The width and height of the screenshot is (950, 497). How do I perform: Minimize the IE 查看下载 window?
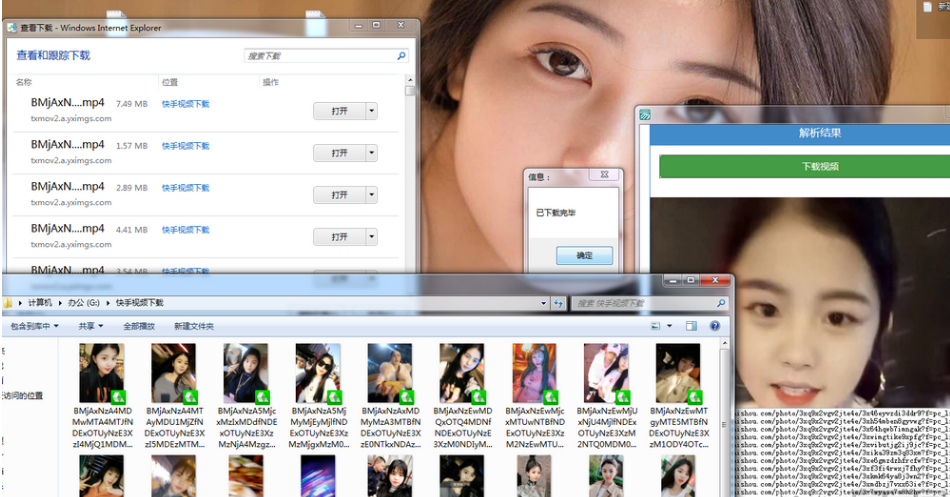click(358, 25)
